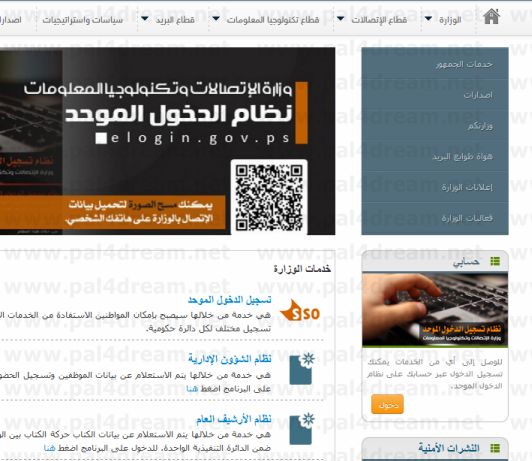Viewport: 532px width, 461px height.
Task: Go to the home page via house icon
Action: tap(491, 17)
